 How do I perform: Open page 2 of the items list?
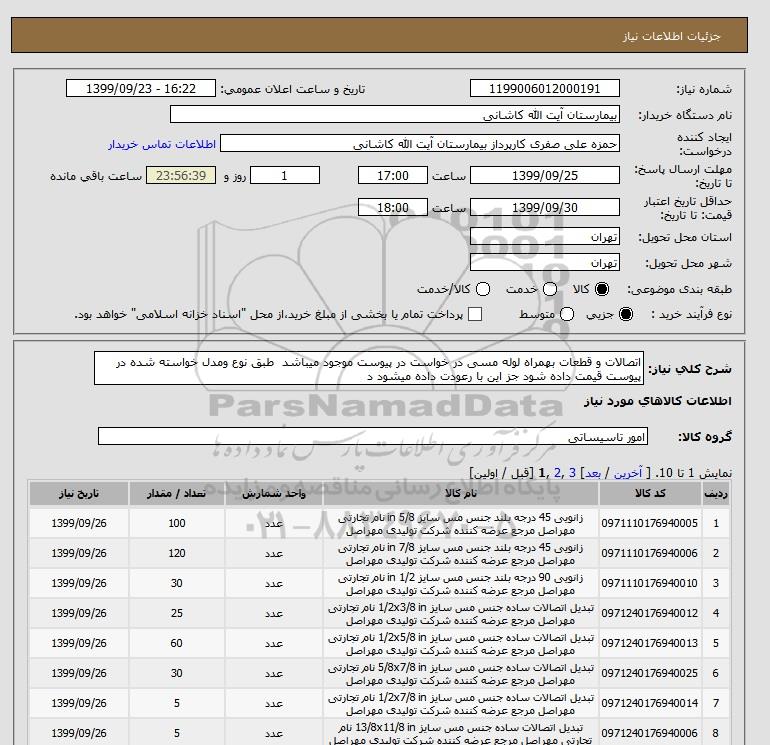pyautogui.click(x=557, y=473)
